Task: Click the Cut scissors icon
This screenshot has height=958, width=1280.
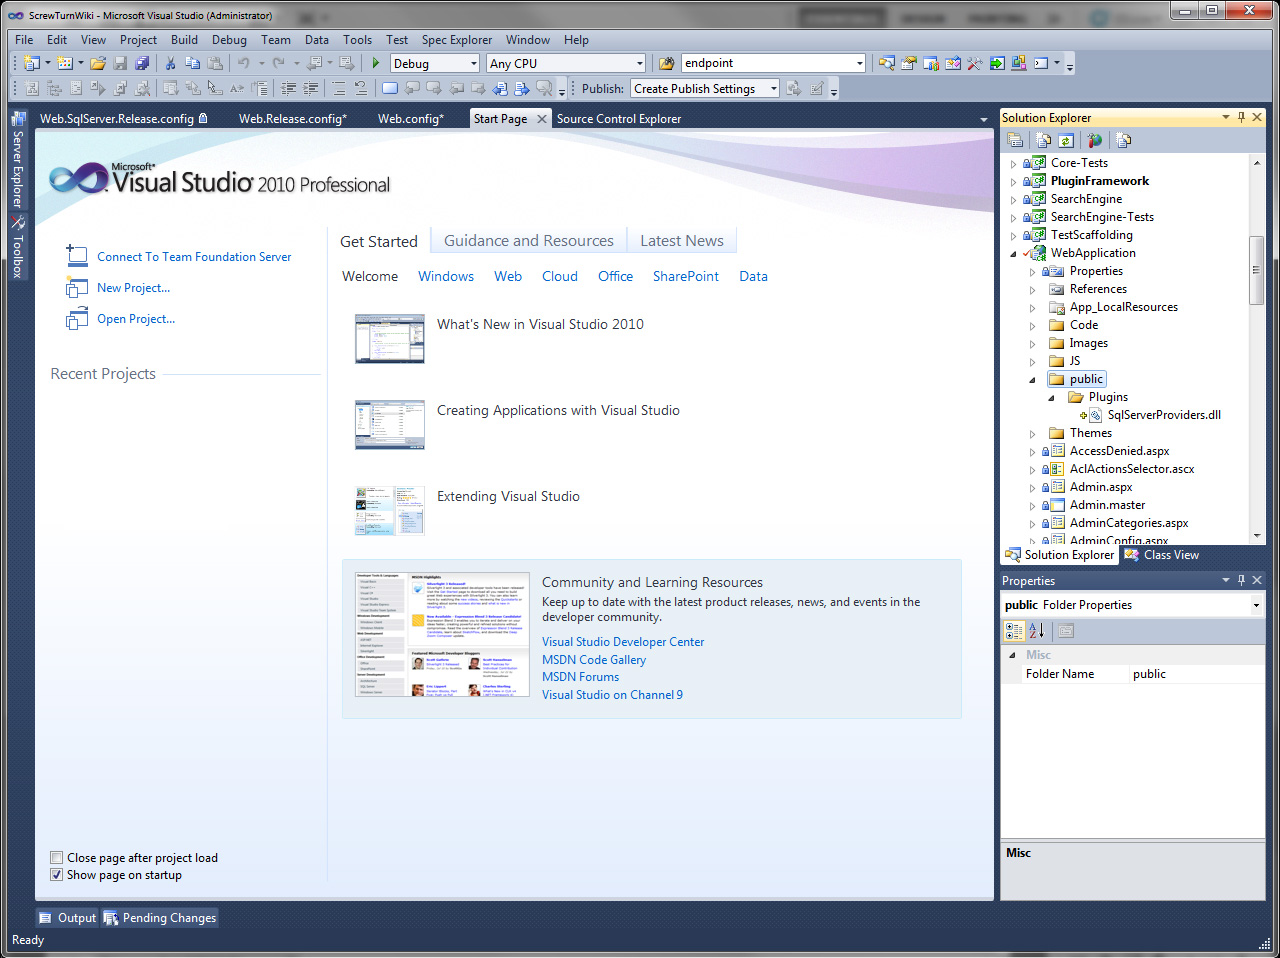Action: click(x=170, y=63)
